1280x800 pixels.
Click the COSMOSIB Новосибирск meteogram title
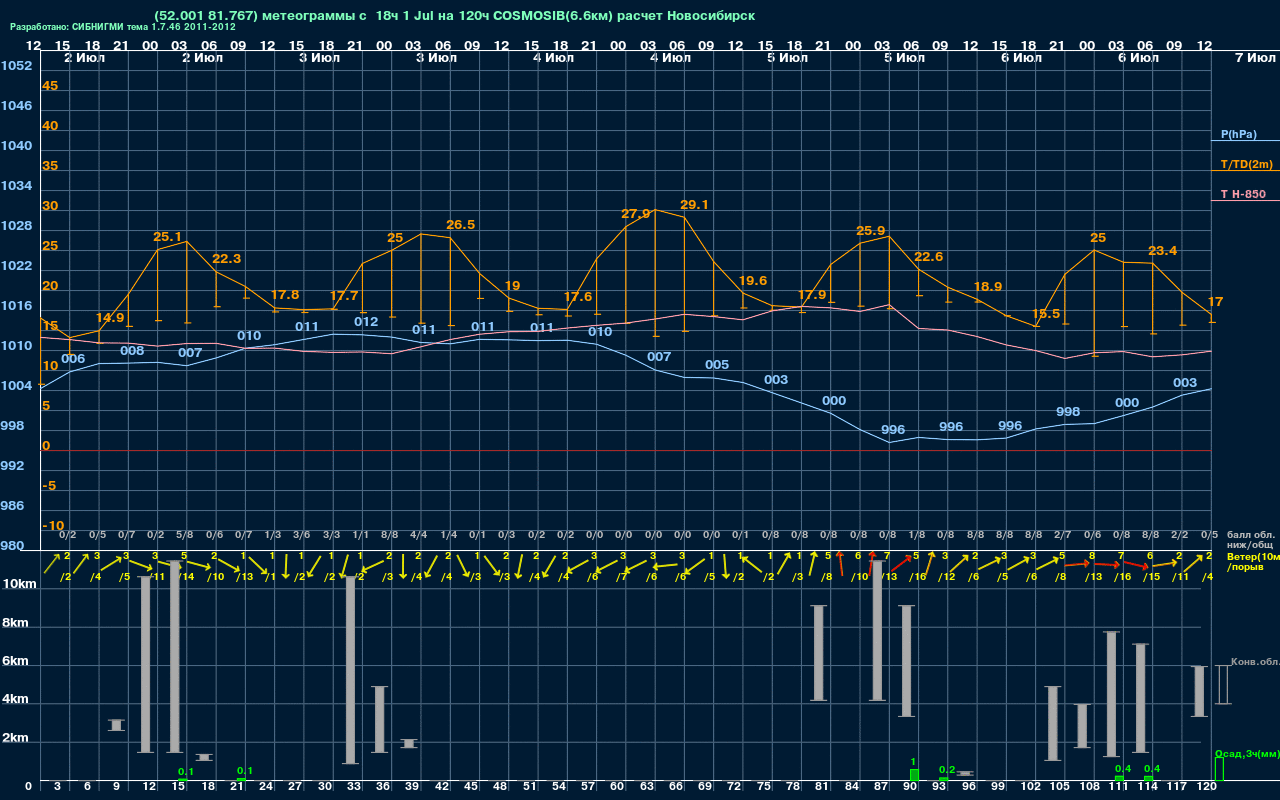[x=455, y=16]
